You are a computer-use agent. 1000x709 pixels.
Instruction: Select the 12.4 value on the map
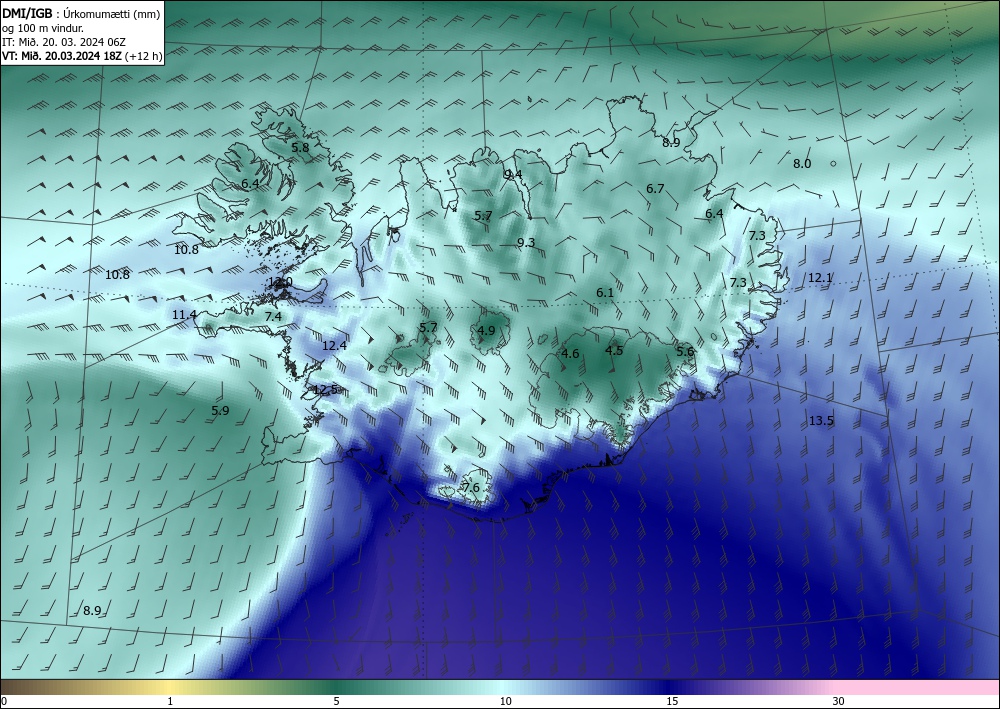[x=334, y=346]
